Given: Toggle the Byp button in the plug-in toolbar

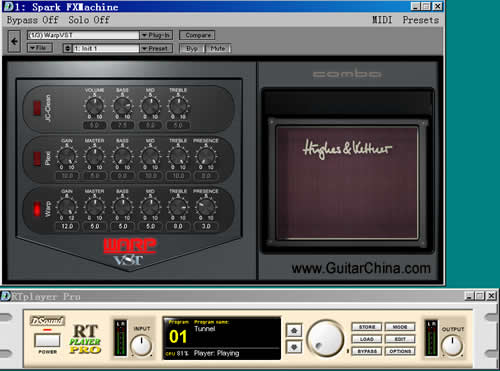Looking at the screenshot, I should click(x=192, y=49).
